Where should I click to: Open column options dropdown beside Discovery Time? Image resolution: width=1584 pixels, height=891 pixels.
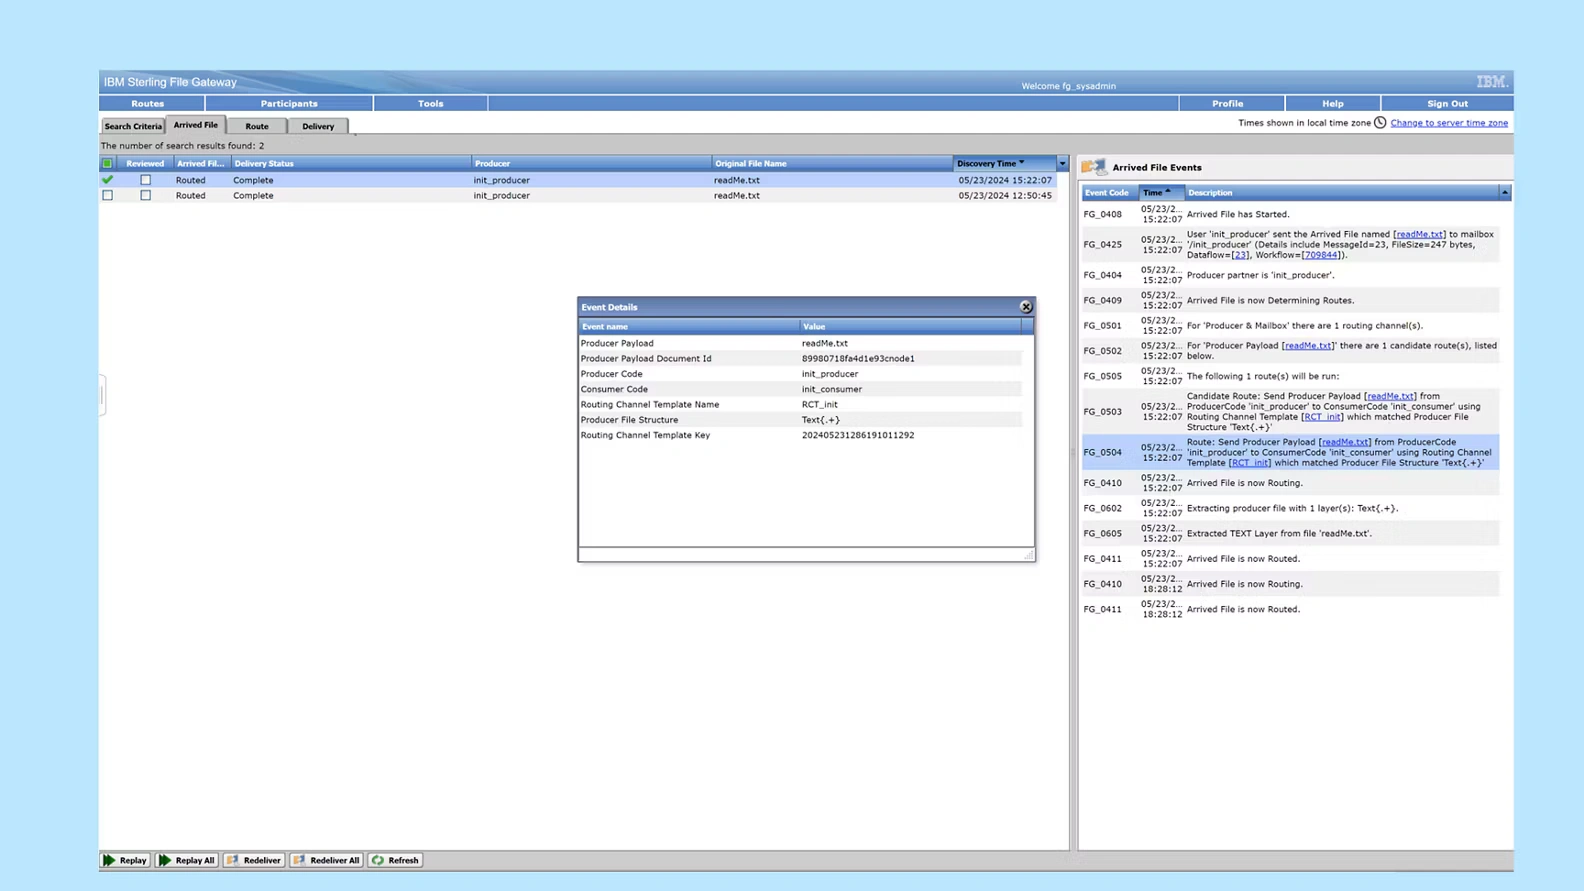pos(1062,163)
